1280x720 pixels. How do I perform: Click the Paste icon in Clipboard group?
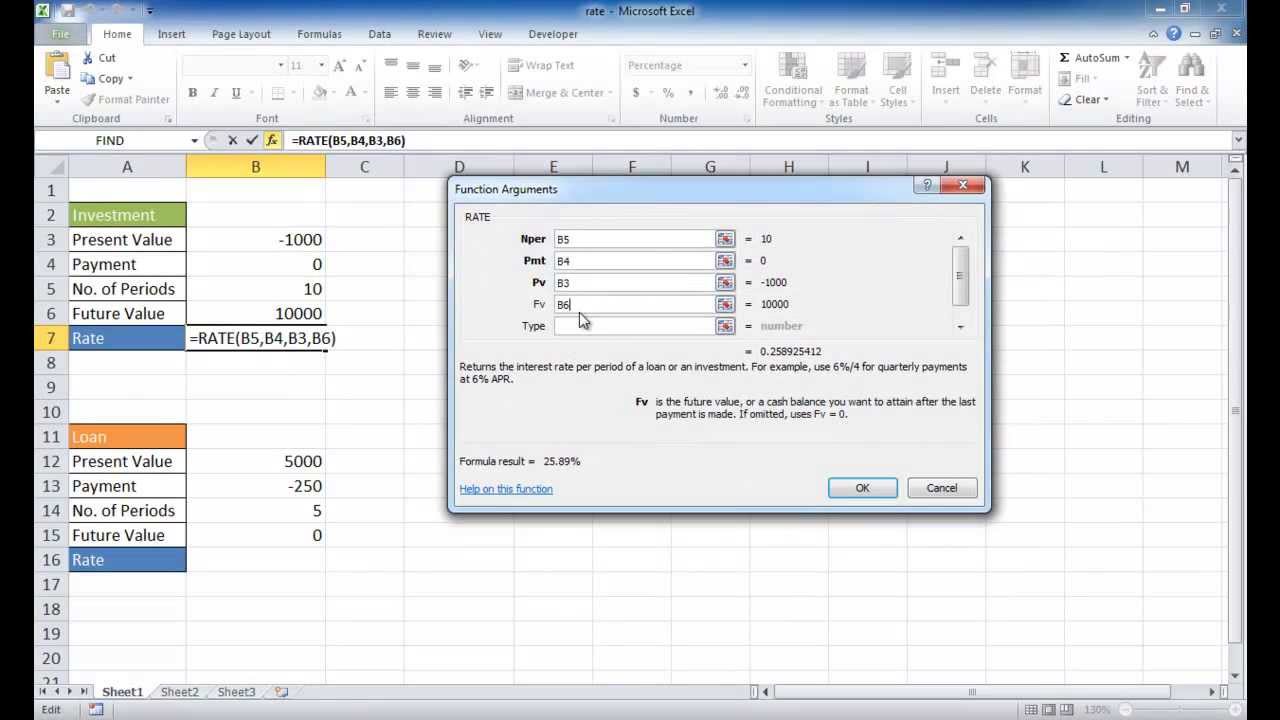[57, 67]
